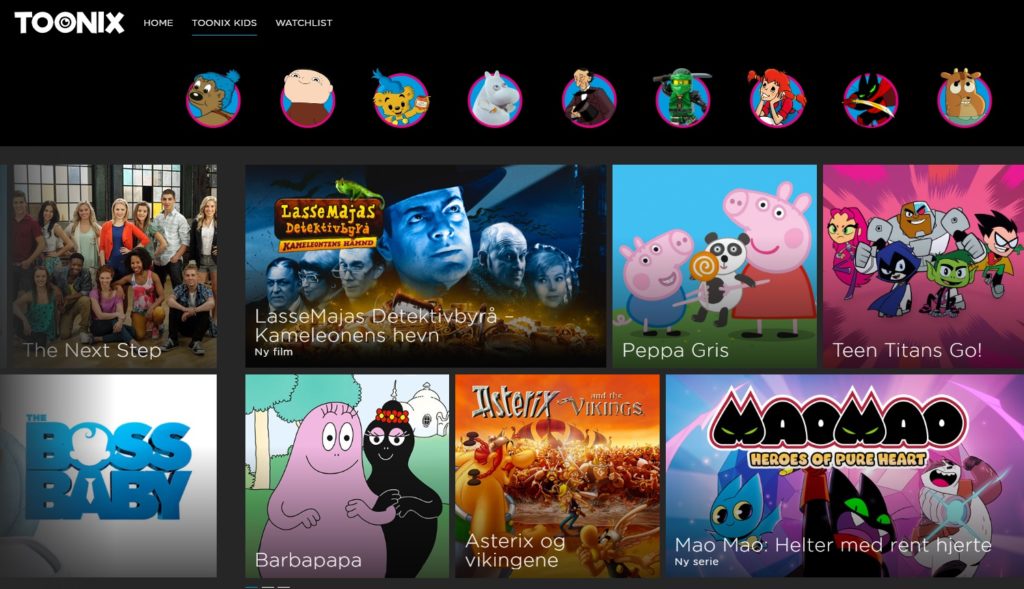This screenshot has width=1024, height=589.
Task: Choose the Barbapapa show tile
Action: coord(347,475)
